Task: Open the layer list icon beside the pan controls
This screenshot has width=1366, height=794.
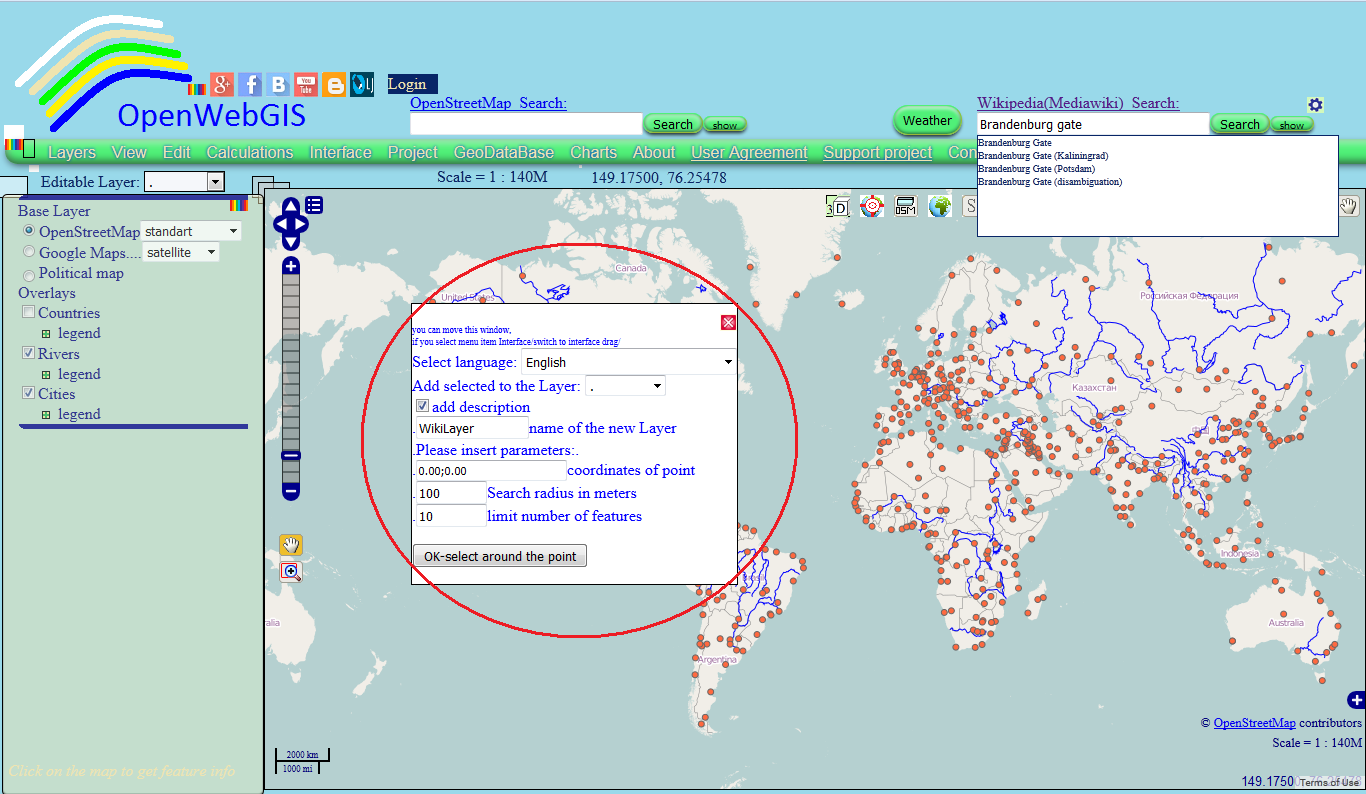Action: click(314, 204)
